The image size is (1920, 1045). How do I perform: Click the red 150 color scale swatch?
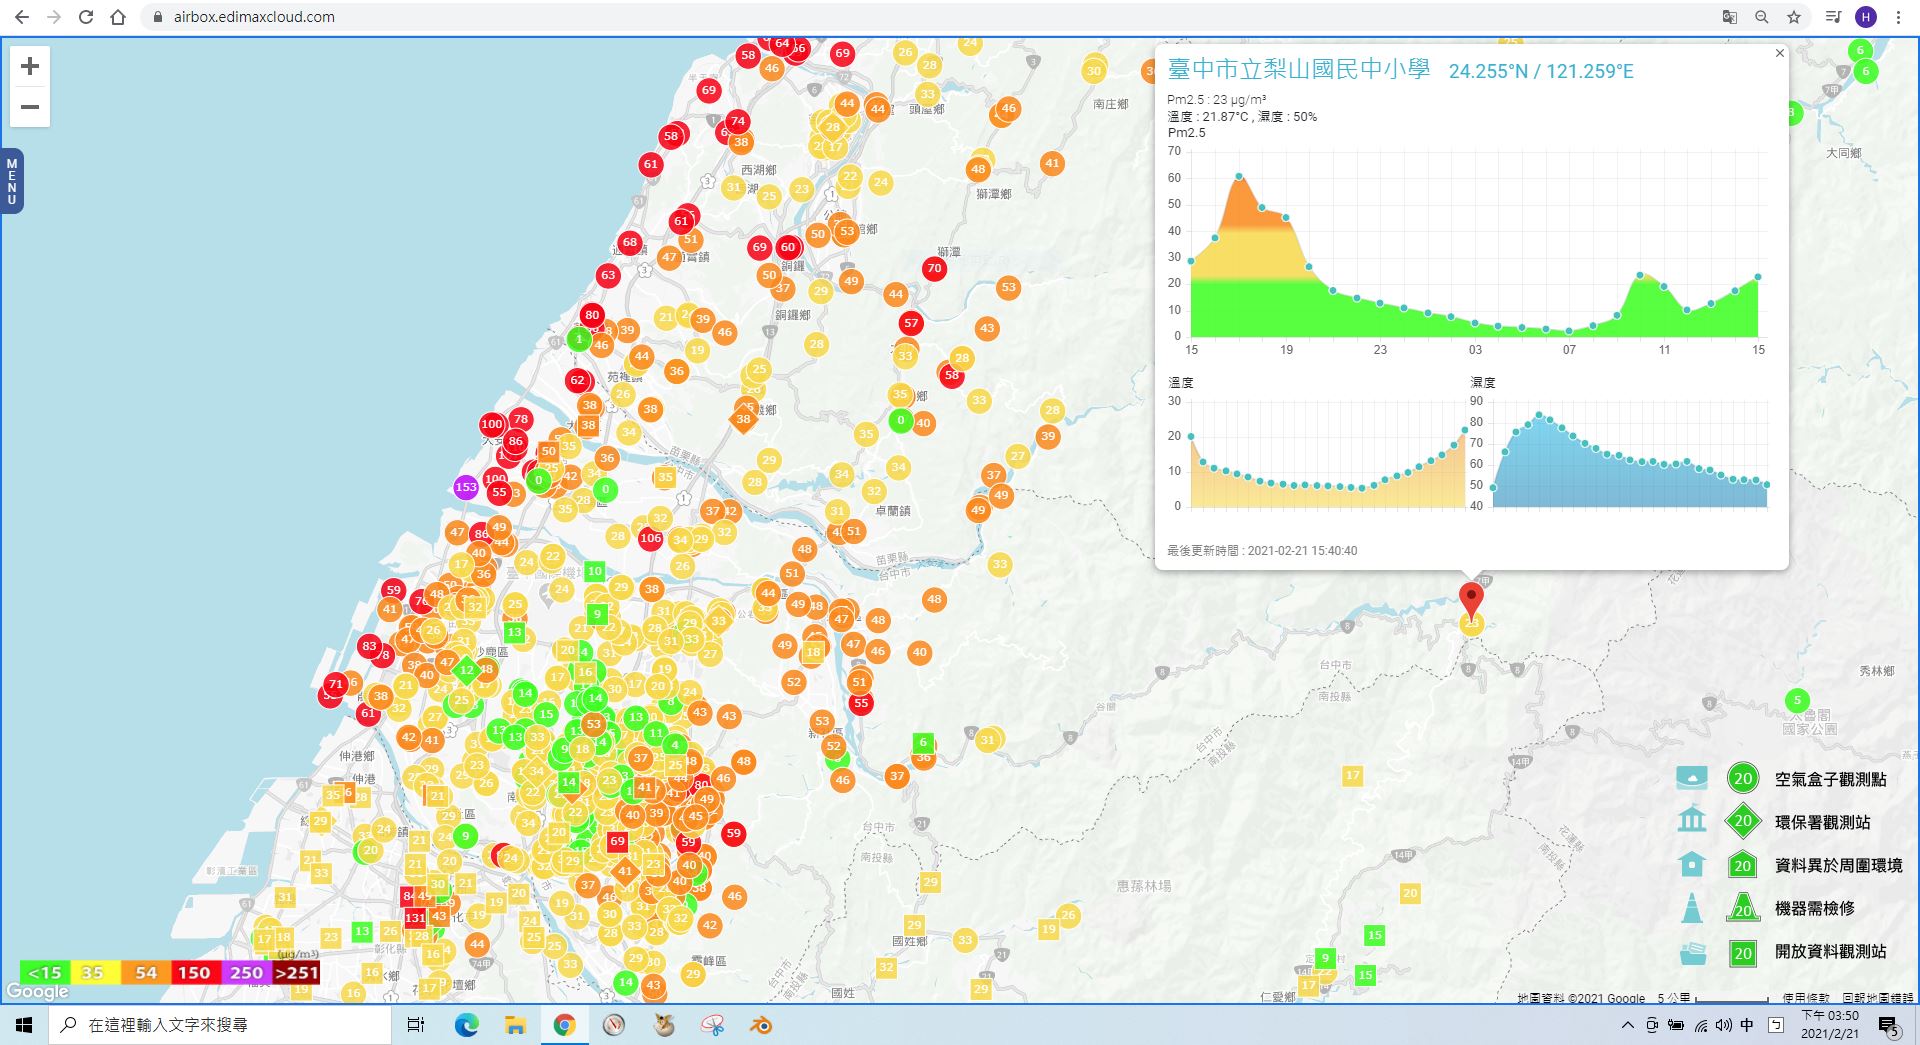pos(194,972)
